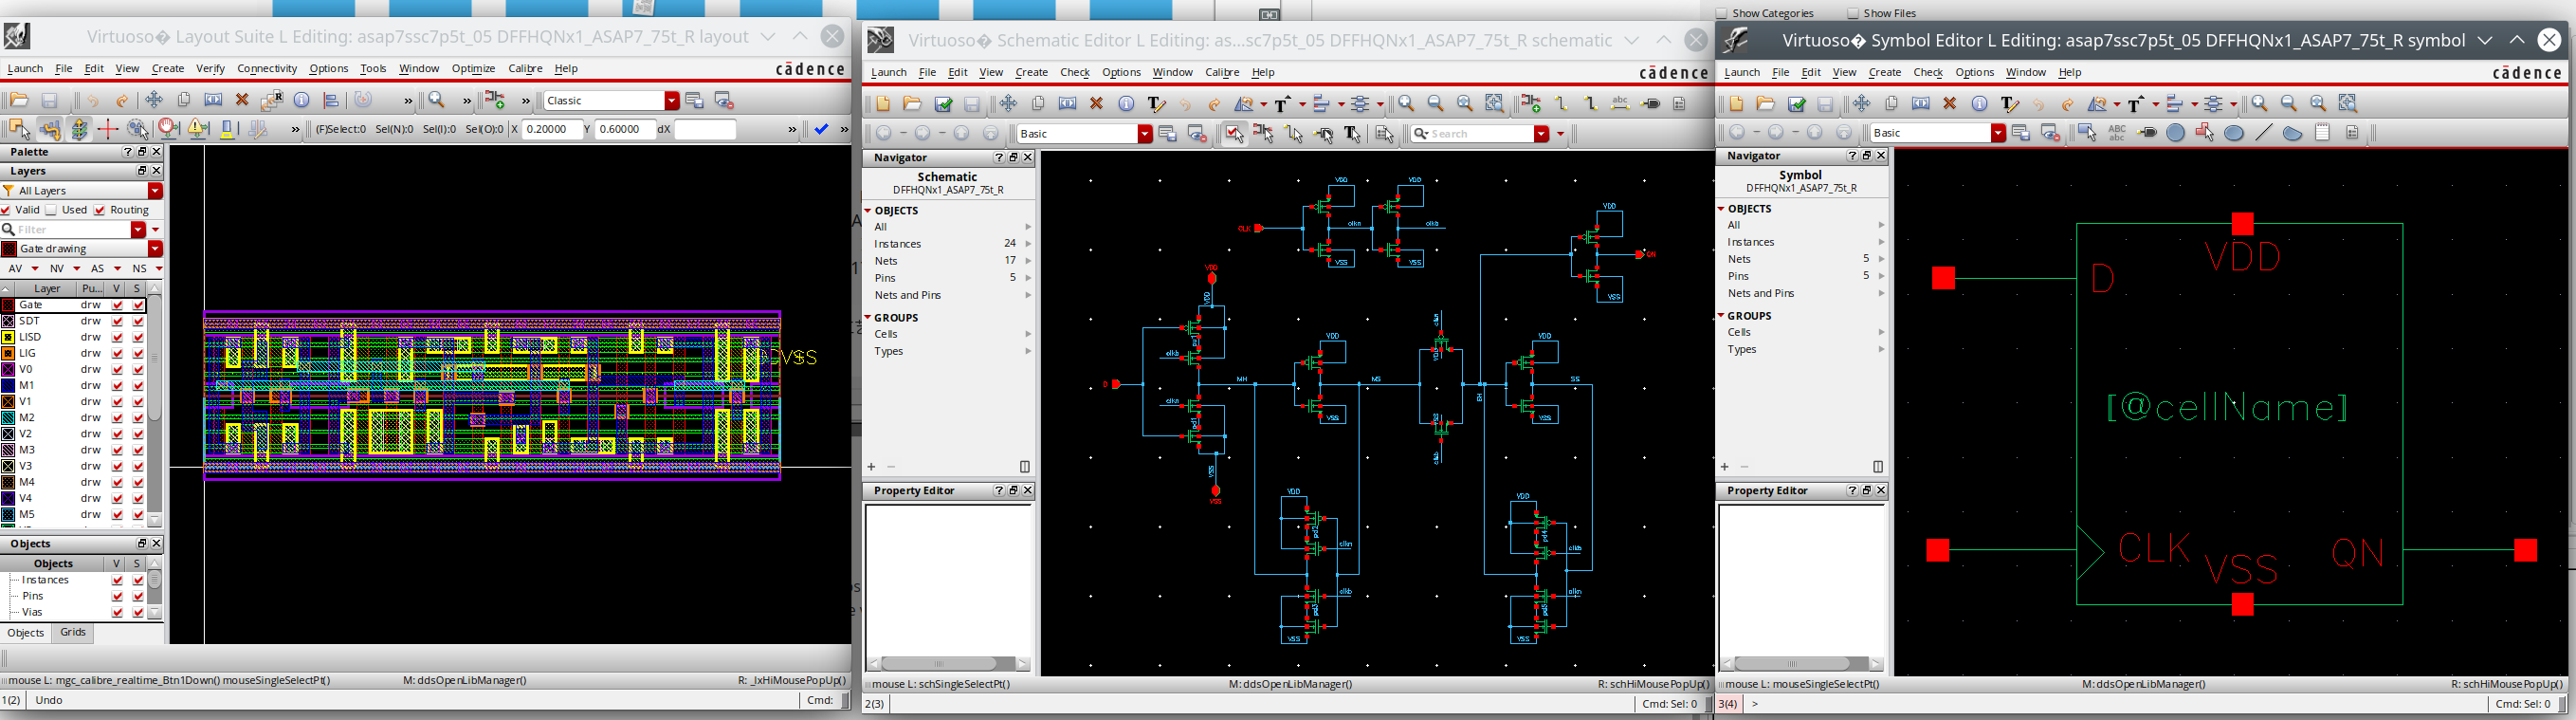Toggle selectability checkbox for M1 layer
This screenshot has height=720, width=2576.
point(138,385)
